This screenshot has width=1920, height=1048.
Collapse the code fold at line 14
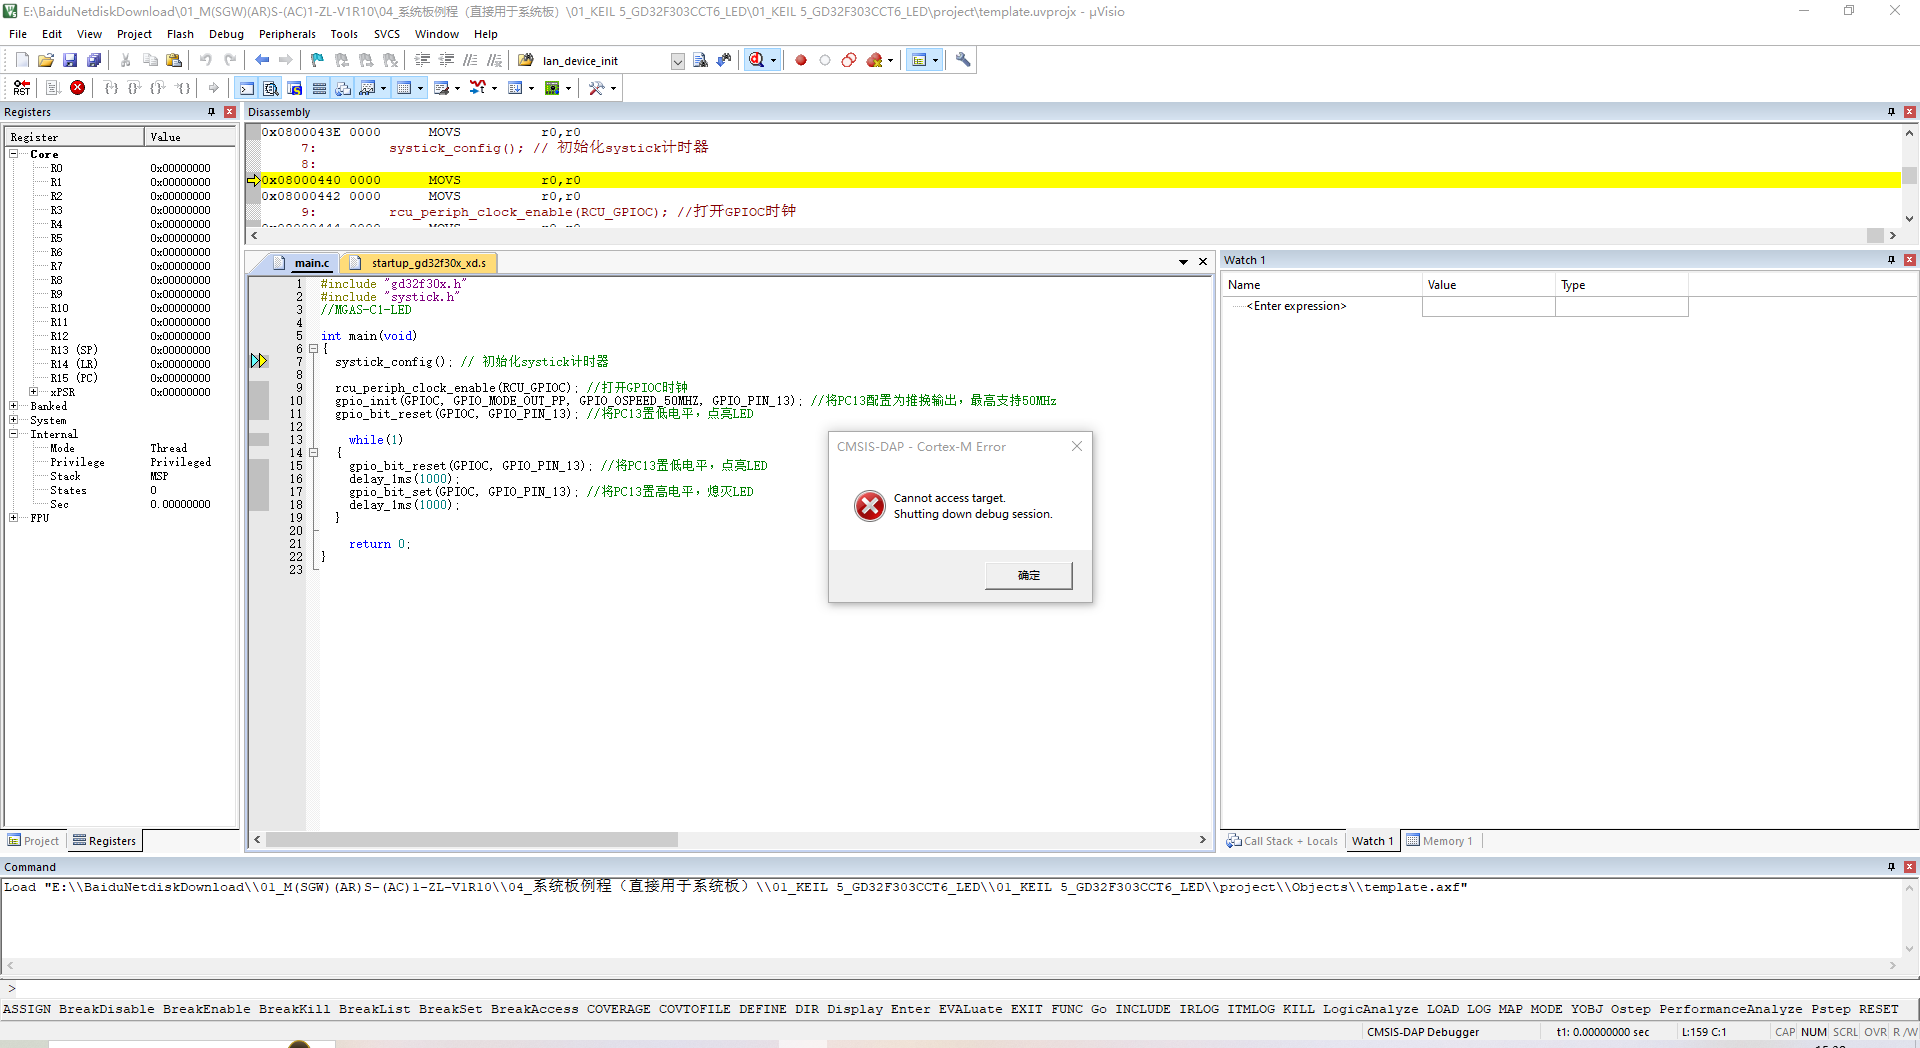313,453
